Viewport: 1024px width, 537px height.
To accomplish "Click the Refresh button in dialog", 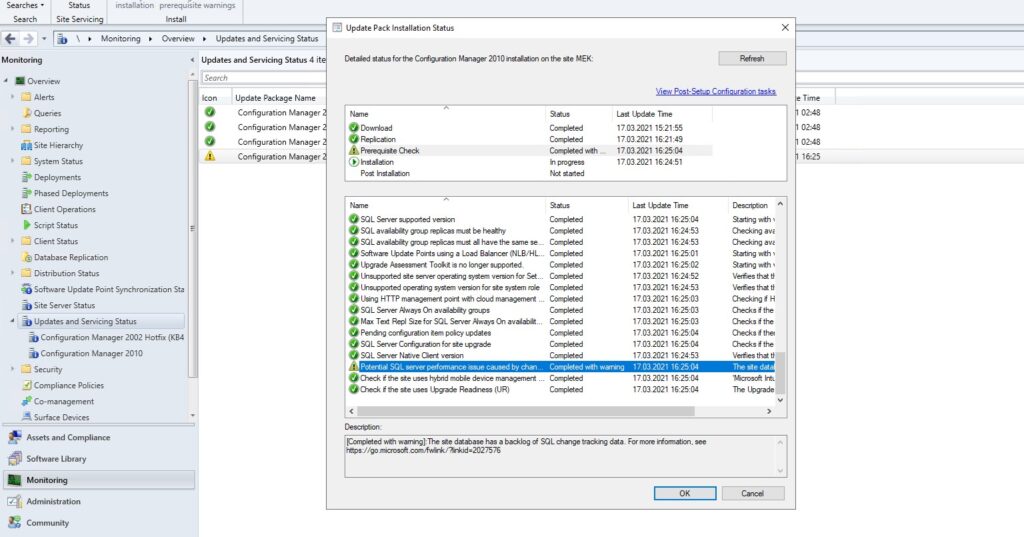I will coord(752,59).
